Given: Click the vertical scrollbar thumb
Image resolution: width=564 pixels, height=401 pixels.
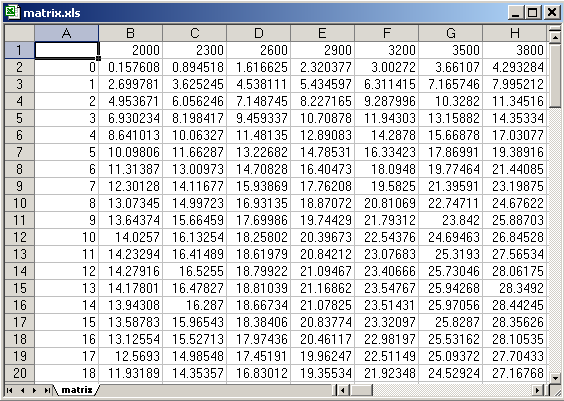Looking at the screenshot, I should (x=555, y=75).
